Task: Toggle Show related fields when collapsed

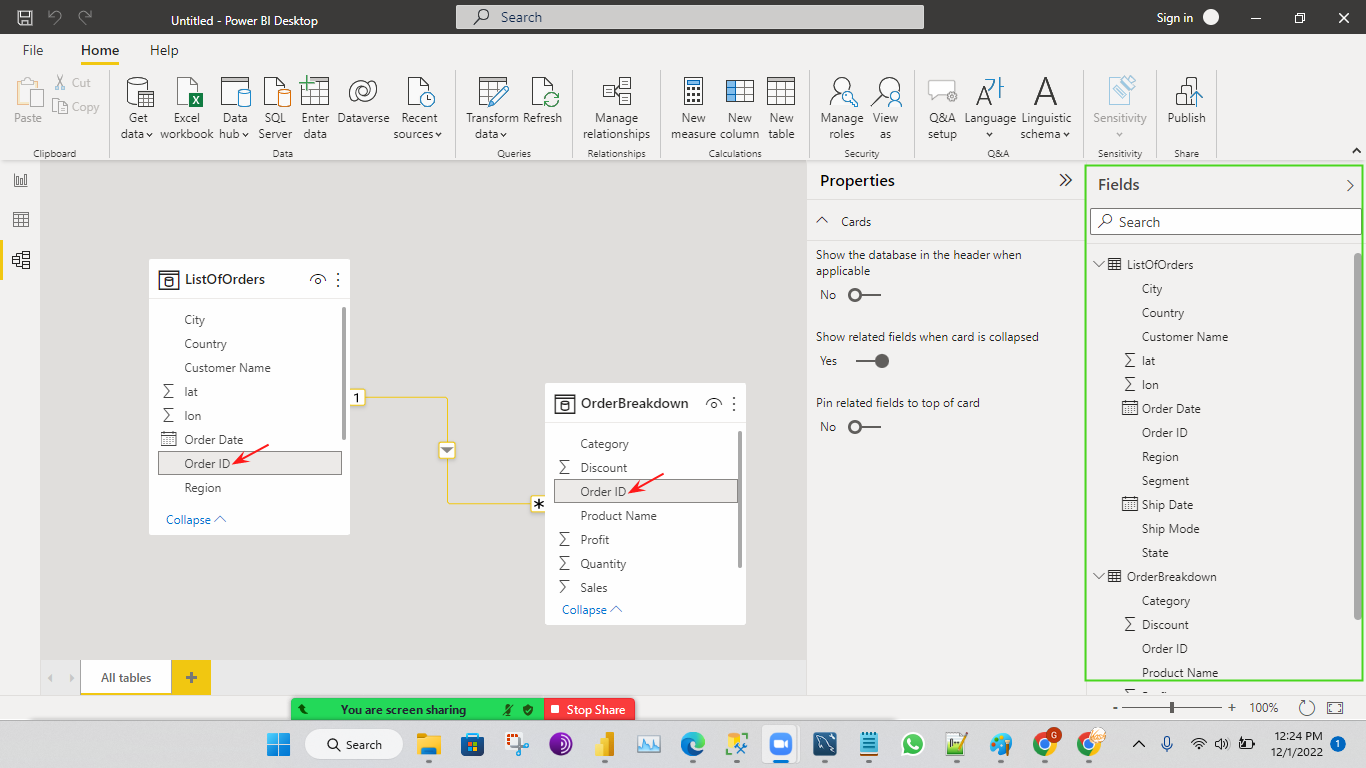Action: pyautogui.click(x=872, y=361)
